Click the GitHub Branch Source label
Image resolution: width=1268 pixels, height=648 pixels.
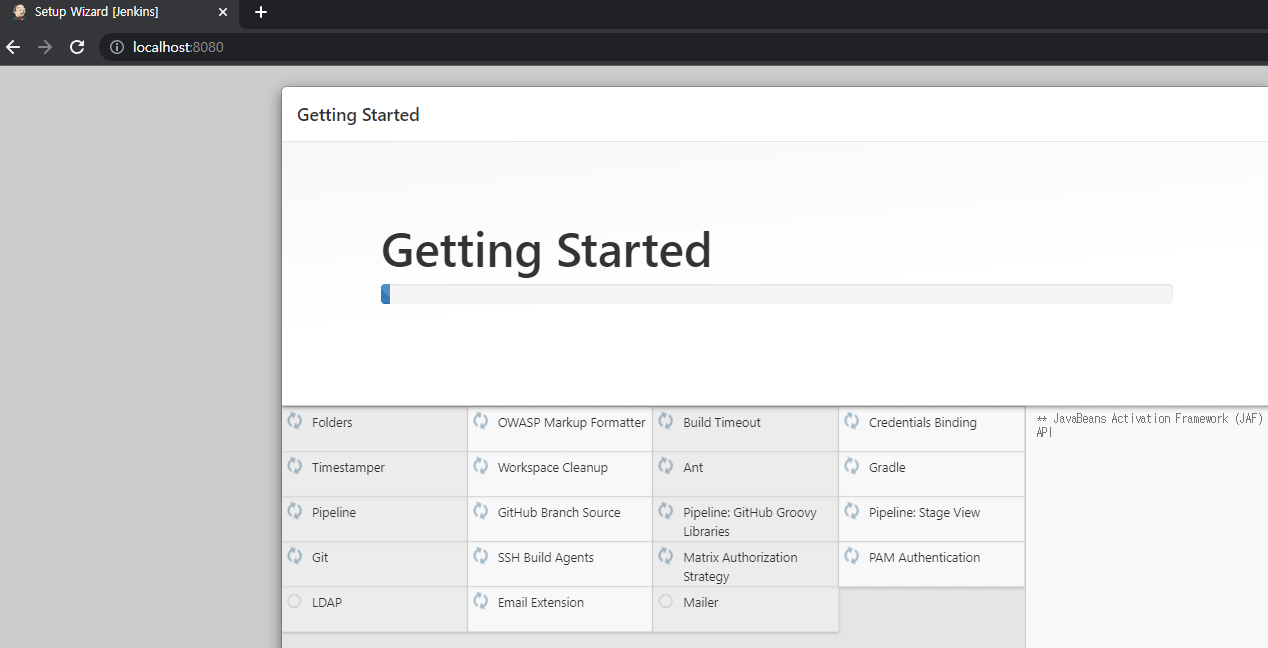pyautogui.click(x=559, y=513)
